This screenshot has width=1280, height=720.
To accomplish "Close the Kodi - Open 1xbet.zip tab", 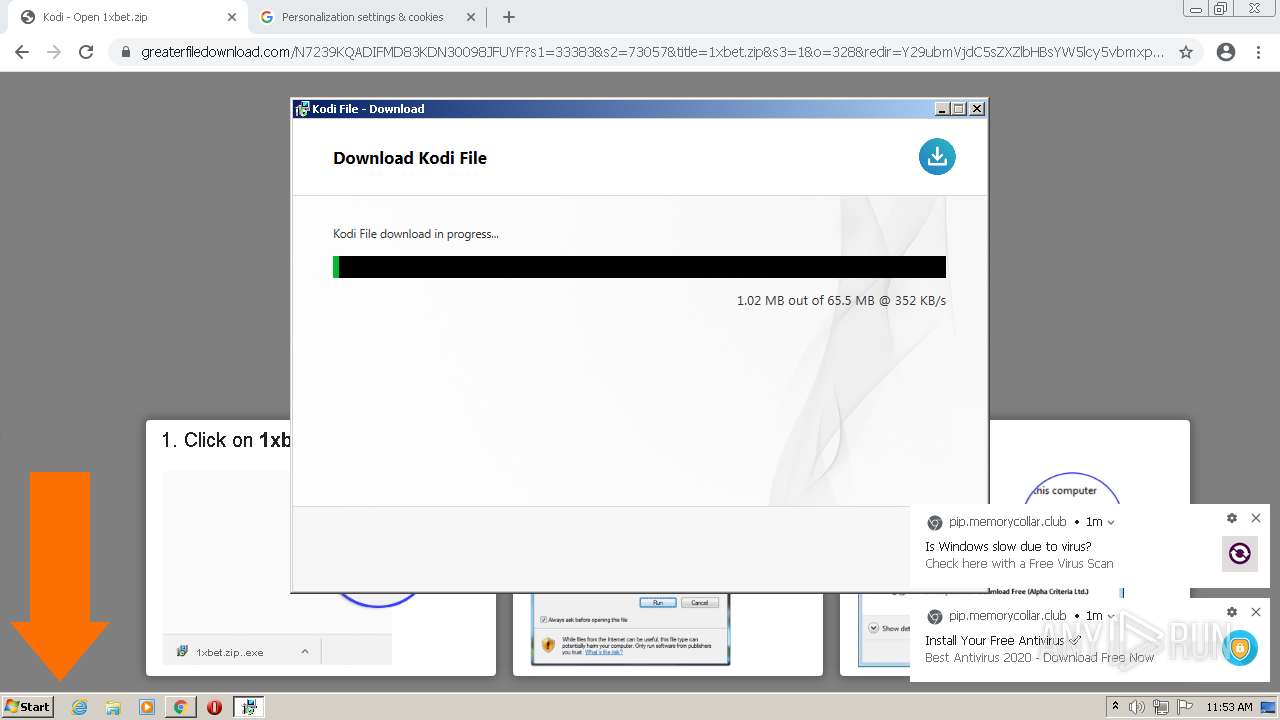I will coord(232,17).
